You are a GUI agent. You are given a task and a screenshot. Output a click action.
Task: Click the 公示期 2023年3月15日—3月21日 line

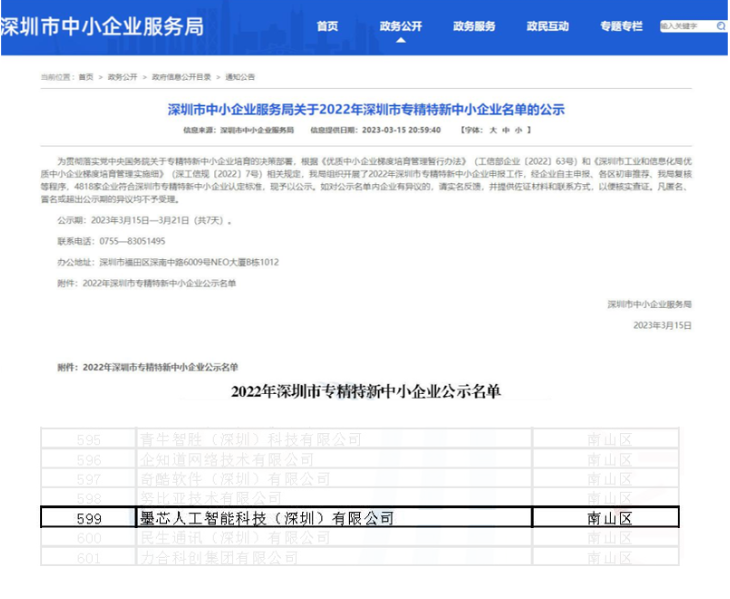click(x=144, y=220)
